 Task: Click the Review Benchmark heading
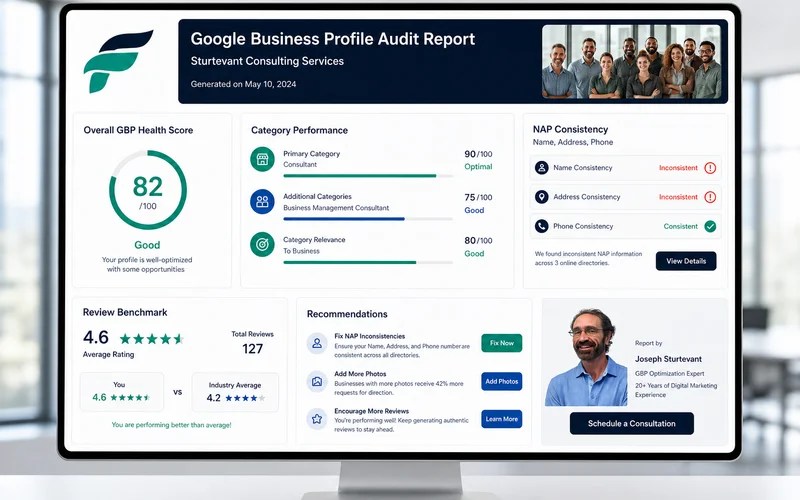tap(125, 312)
